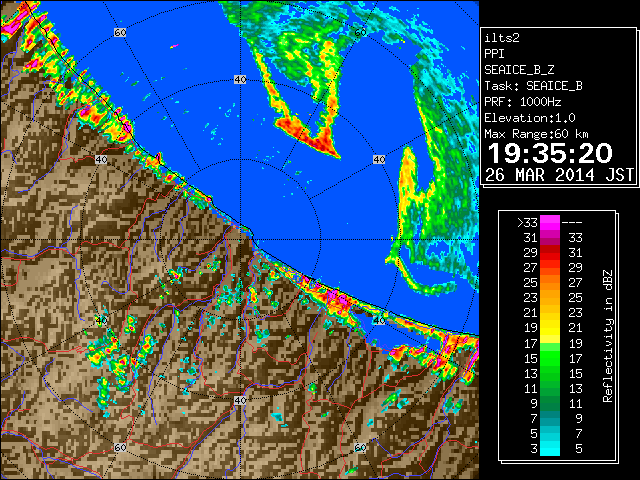
Task: Select the '26 MAR 2014 JST' date
Action: (x=559, y=175)
